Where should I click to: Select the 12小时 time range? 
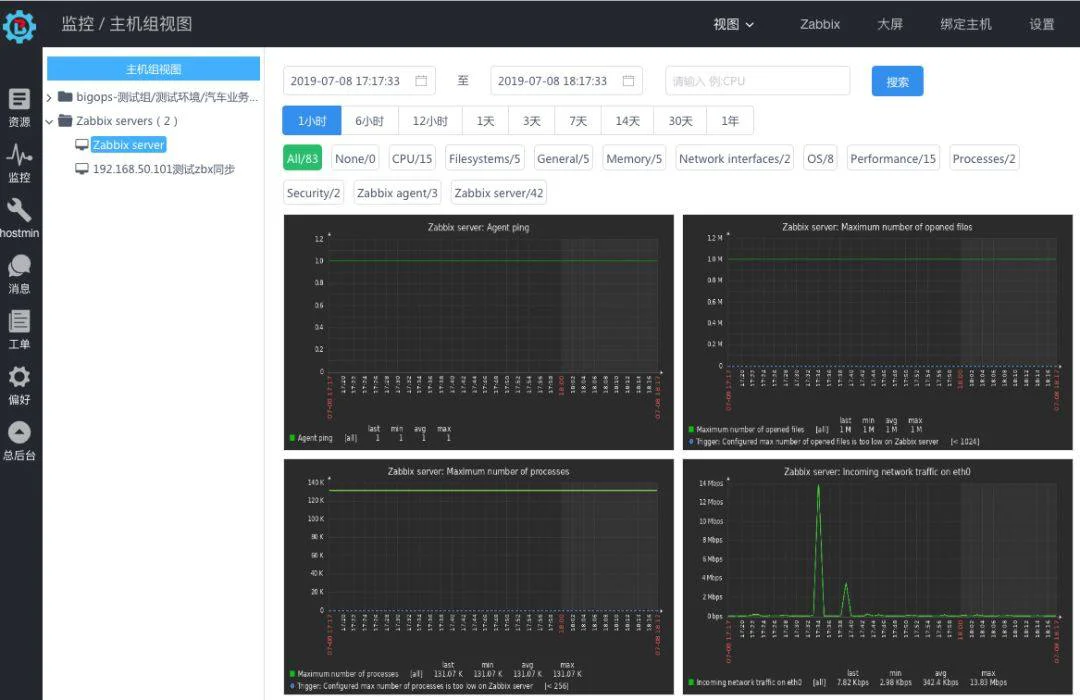(x=430, y=121)
